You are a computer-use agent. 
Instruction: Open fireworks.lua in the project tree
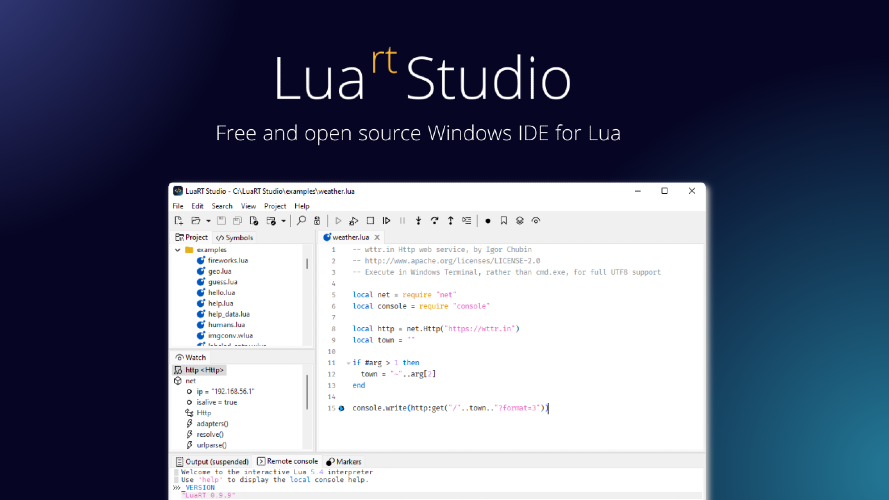pyautogui.click(x=228, y=261)
